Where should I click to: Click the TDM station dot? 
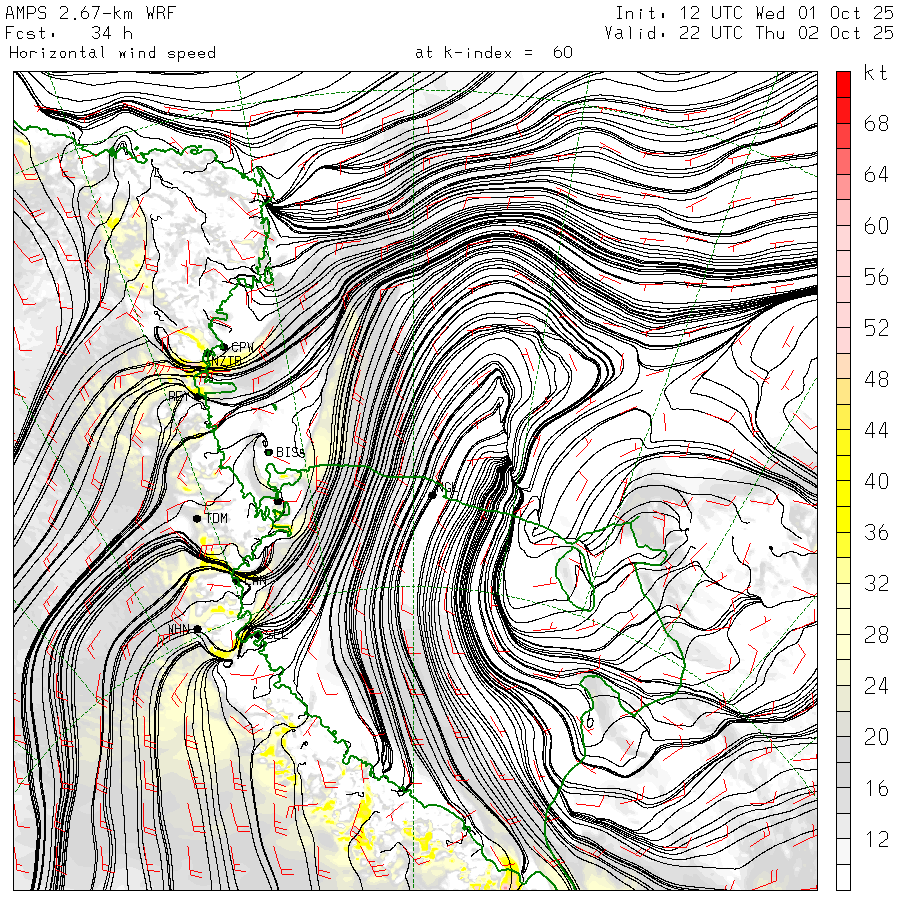click(x=198, y=518)
